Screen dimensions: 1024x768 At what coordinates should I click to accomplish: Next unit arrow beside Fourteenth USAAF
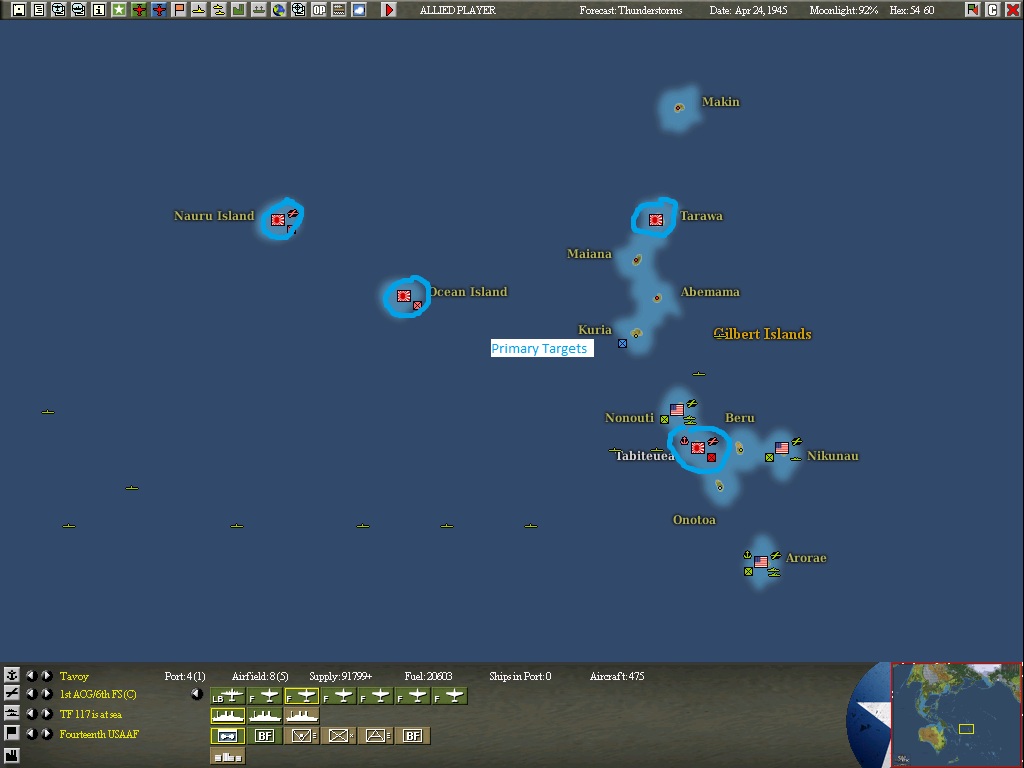[x=46, y=733]
